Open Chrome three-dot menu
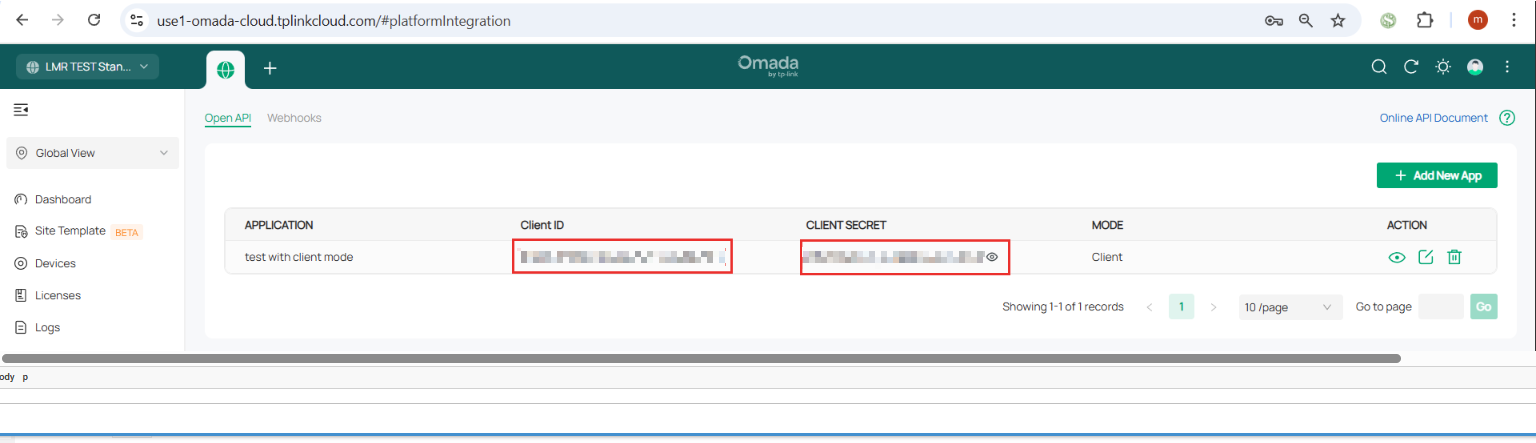Image resolution: width=1536 pixels, height=443 pixels. pyautogui.click(x=1516, y=20)
